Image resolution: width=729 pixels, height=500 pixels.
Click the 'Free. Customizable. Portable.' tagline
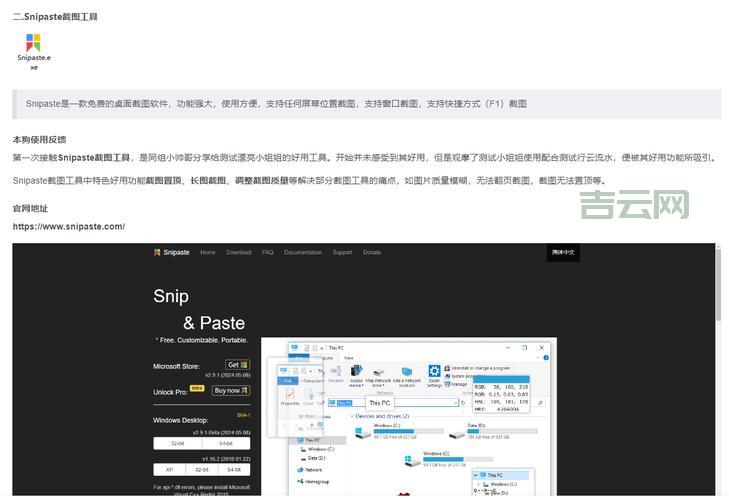202,340
